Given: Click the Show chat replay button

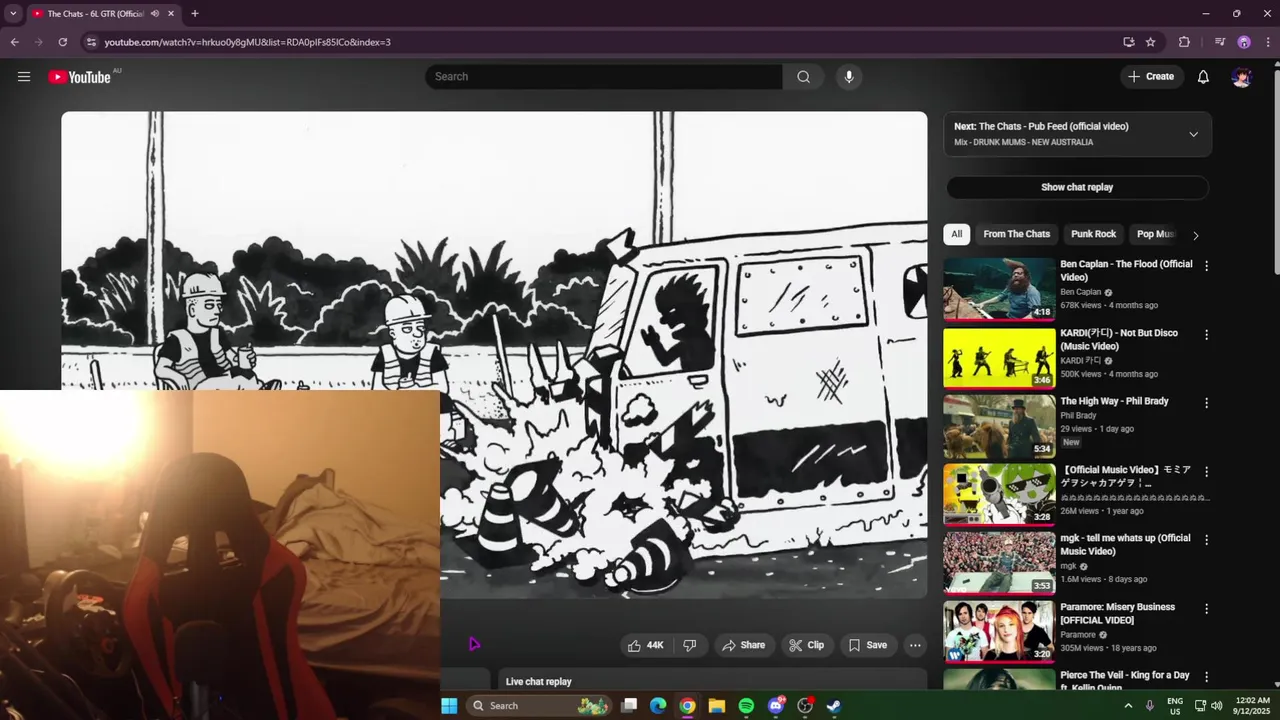Looking at the screenshot, I should (x=1077, y=187).
